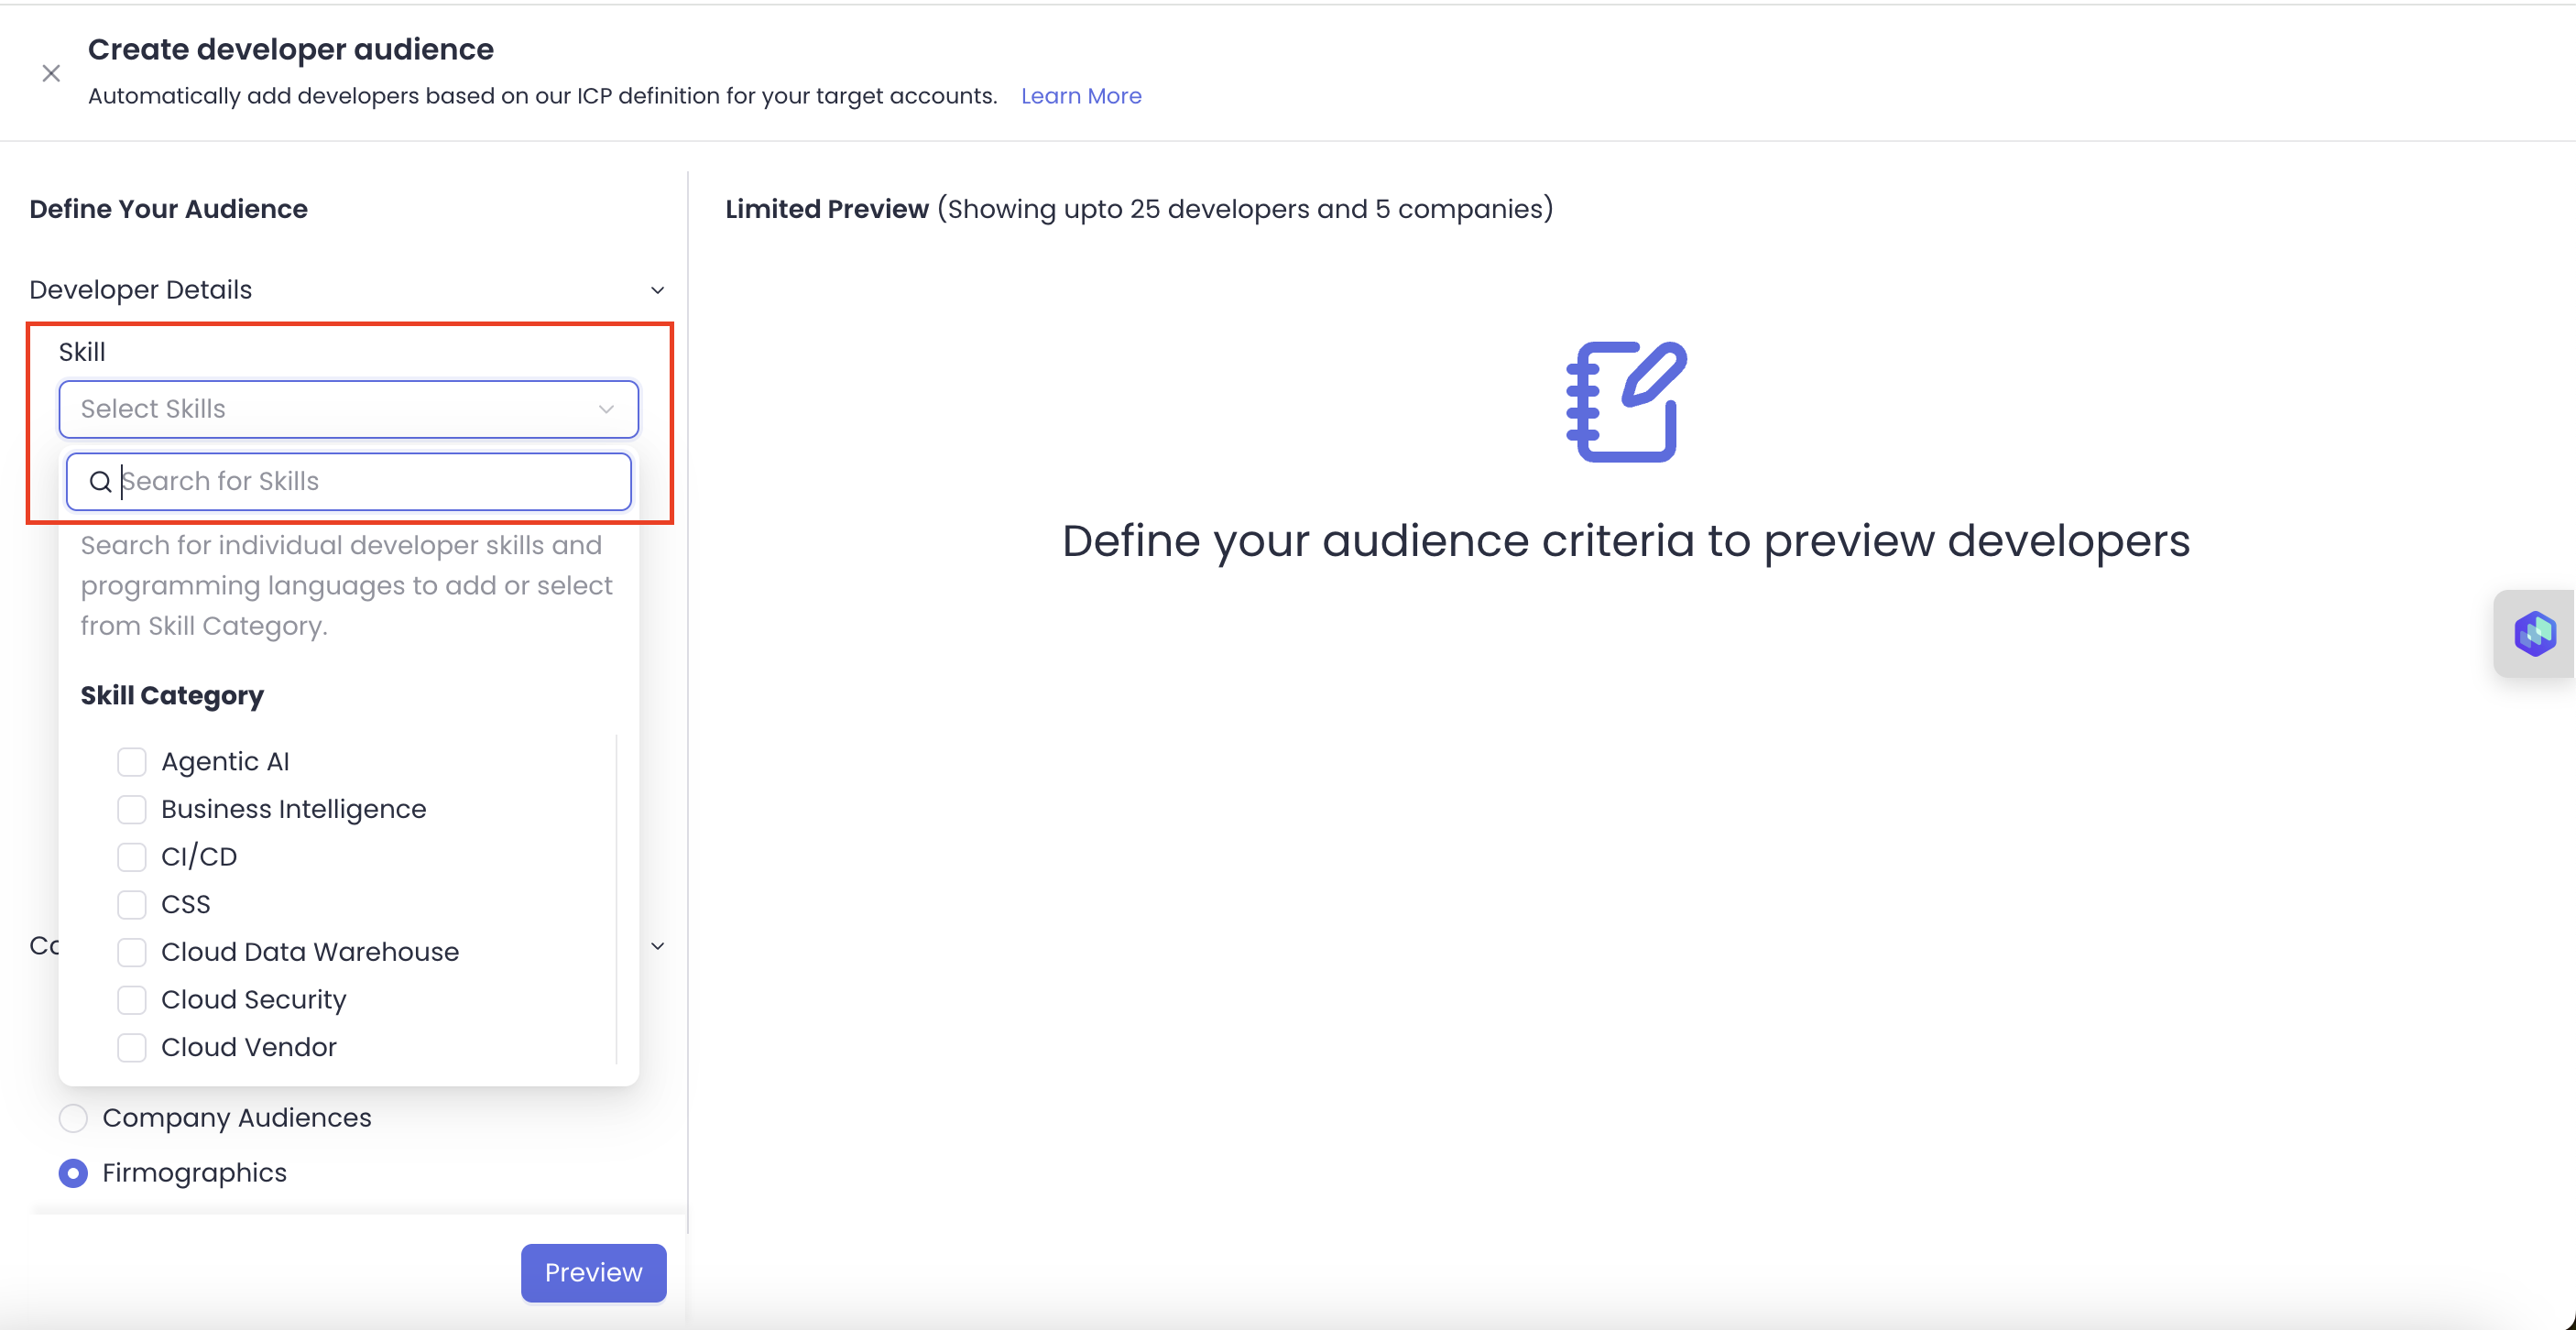2576x1330 pixels.
Task: Click the notebook edit illustration icon
Action: tap(1626, 402)
